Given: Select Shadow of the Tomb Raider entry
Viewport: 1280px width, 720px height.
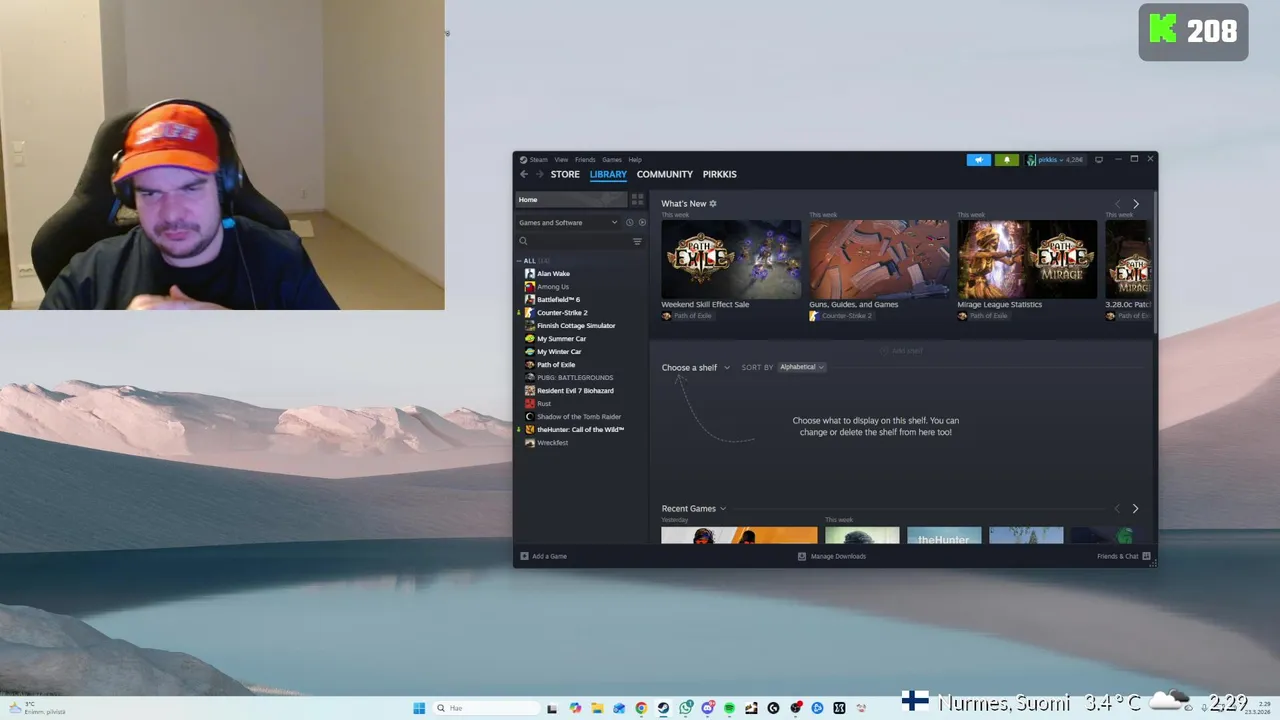Looking at the screenshot, I should 580,416.
